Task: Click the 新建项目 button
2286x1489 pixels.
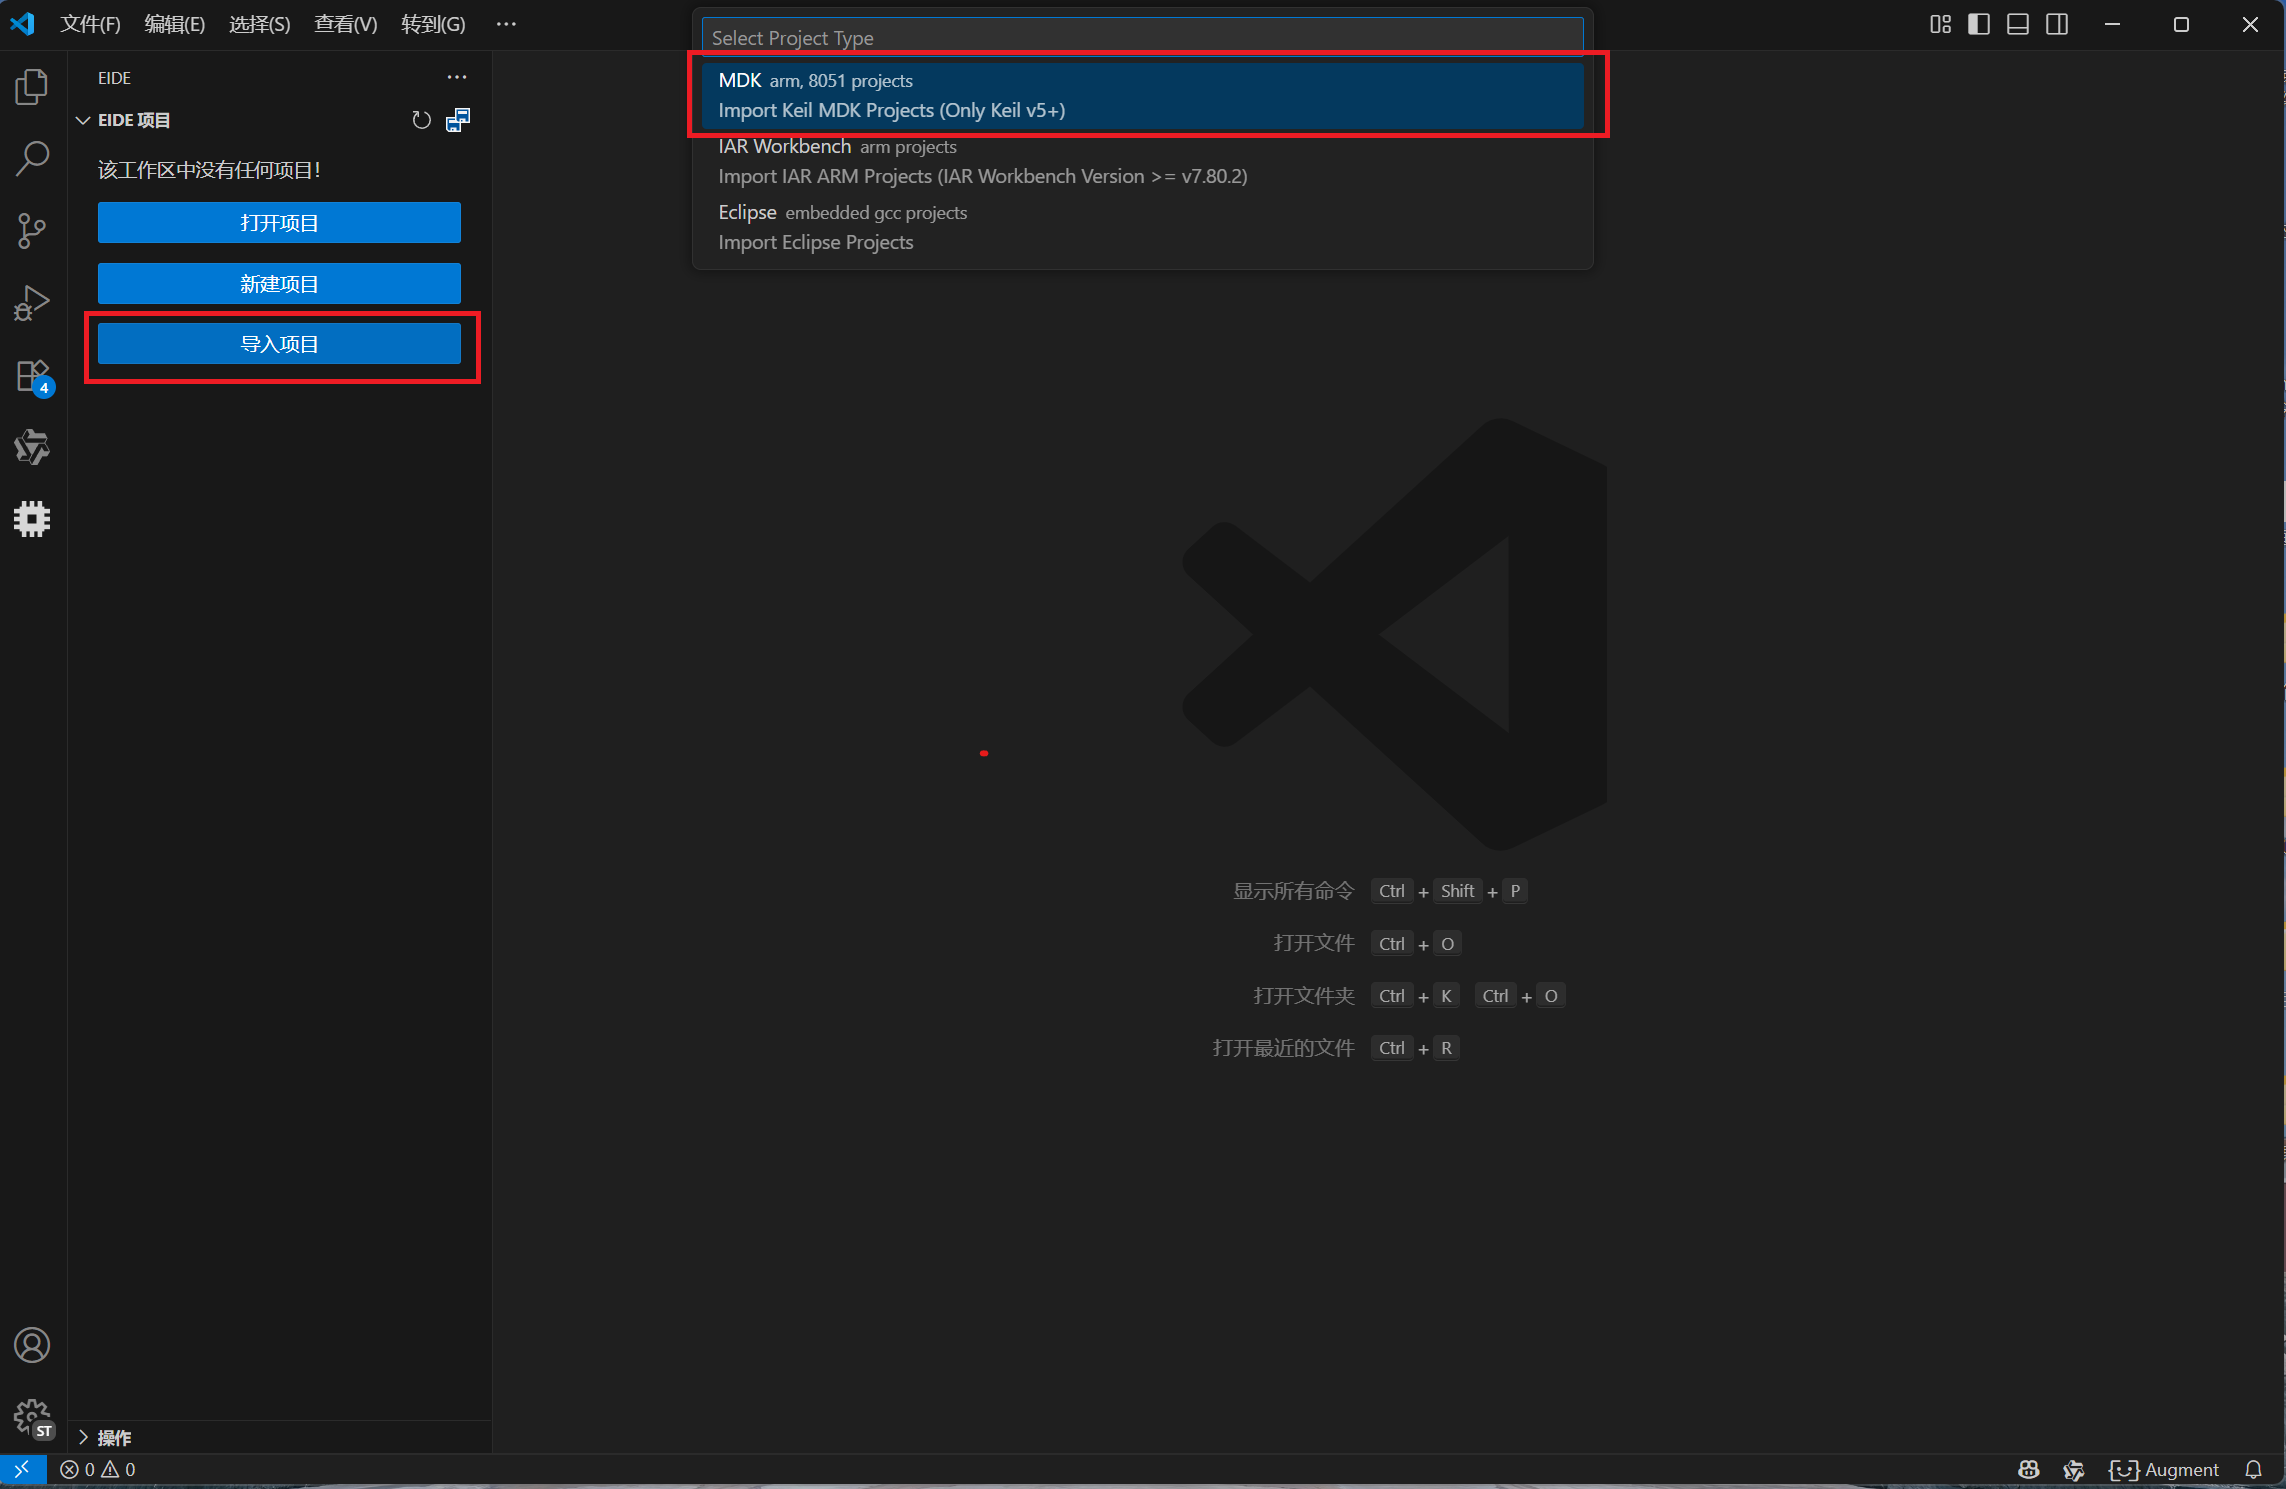Action: click(279, 284)
